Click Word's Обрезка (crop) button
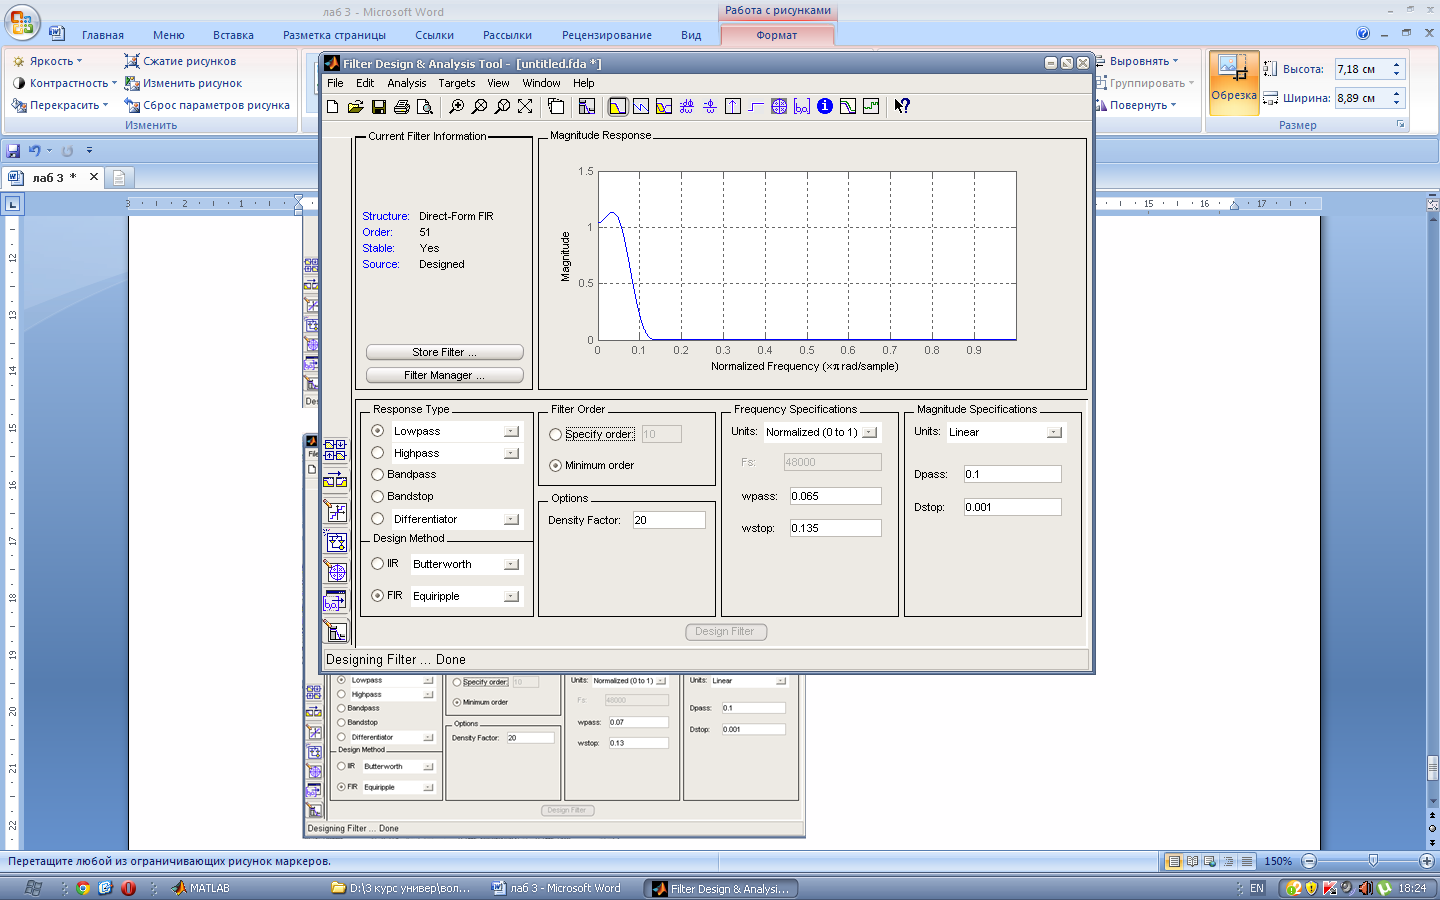Image resolution: width=1440 pixels, height=900 pixels. 1234,81
